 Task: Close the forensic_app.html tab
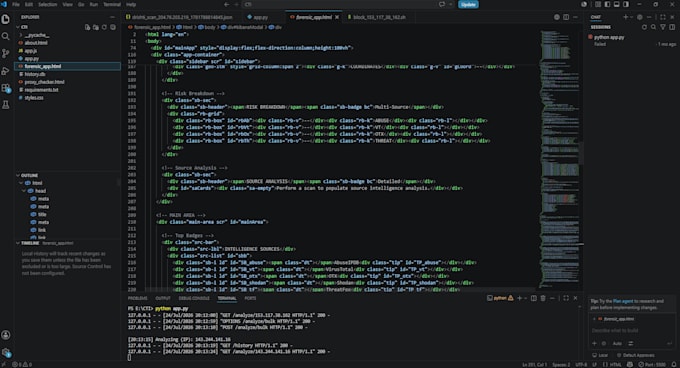tap(337, 17)
